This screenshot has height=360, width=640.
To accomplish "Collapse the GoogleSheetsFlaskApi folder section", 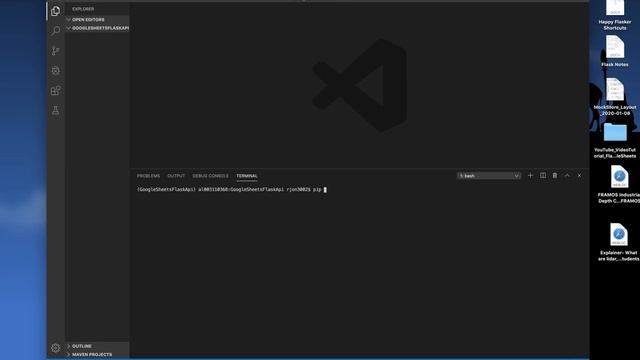I will (97, 28).
